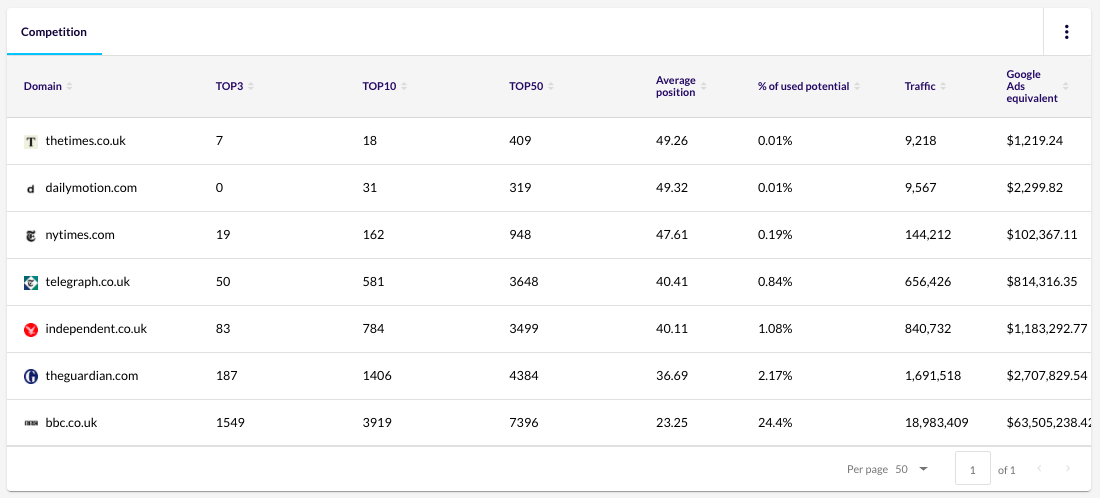Click the TOP10 column header label
This screenshot has width=1100, height=498.
[x=380, y=87]
